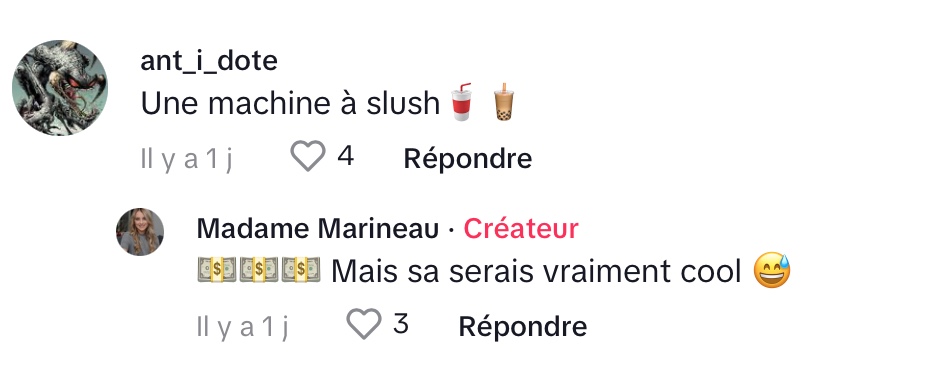Click the bubble tea emoji
Viewport: 932px width, 370px height.
pos(503,102)
